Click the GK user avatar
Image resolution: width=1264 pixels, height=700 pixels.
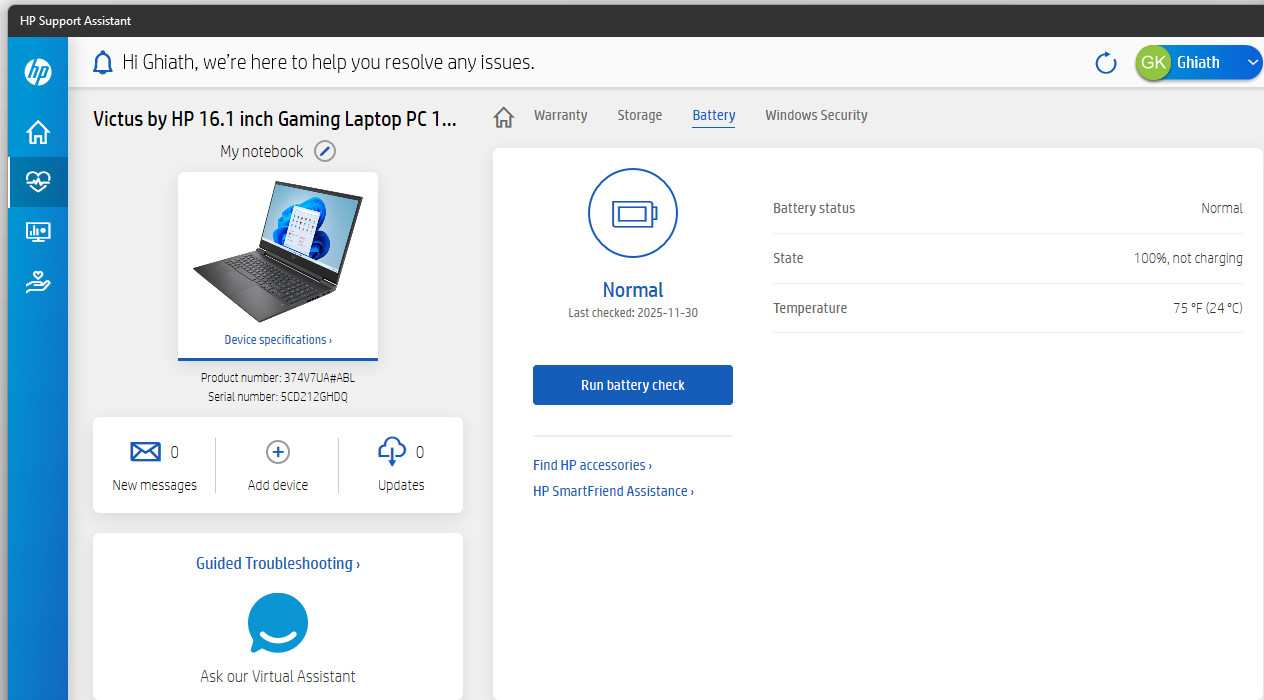1153,63
